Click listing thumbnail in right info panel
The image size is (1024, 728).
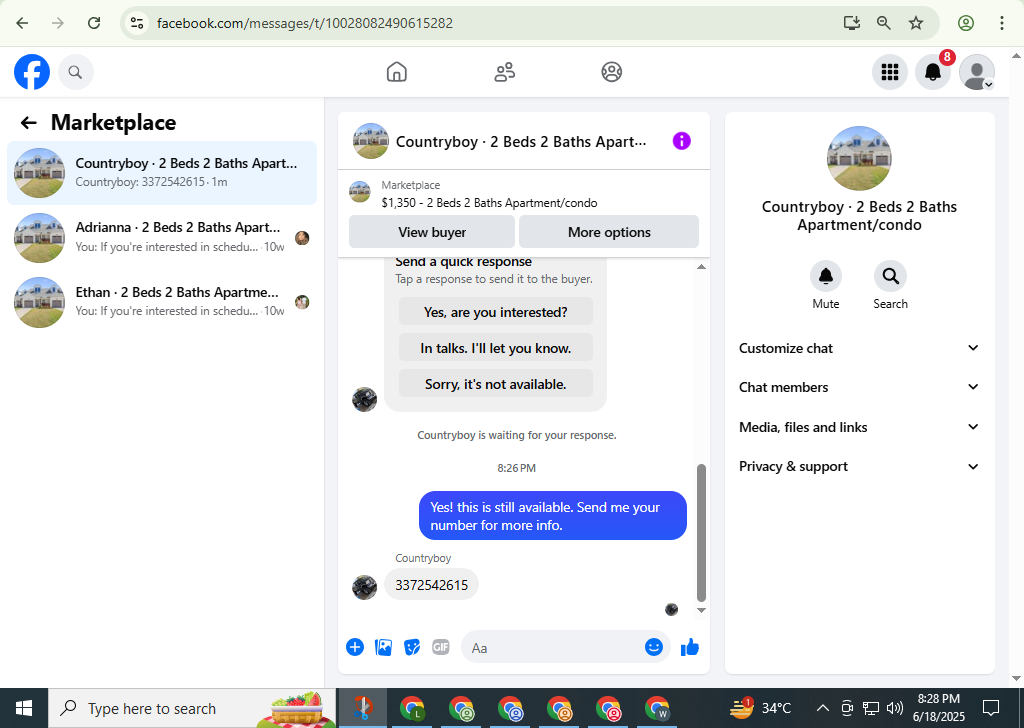pos(859,159)
